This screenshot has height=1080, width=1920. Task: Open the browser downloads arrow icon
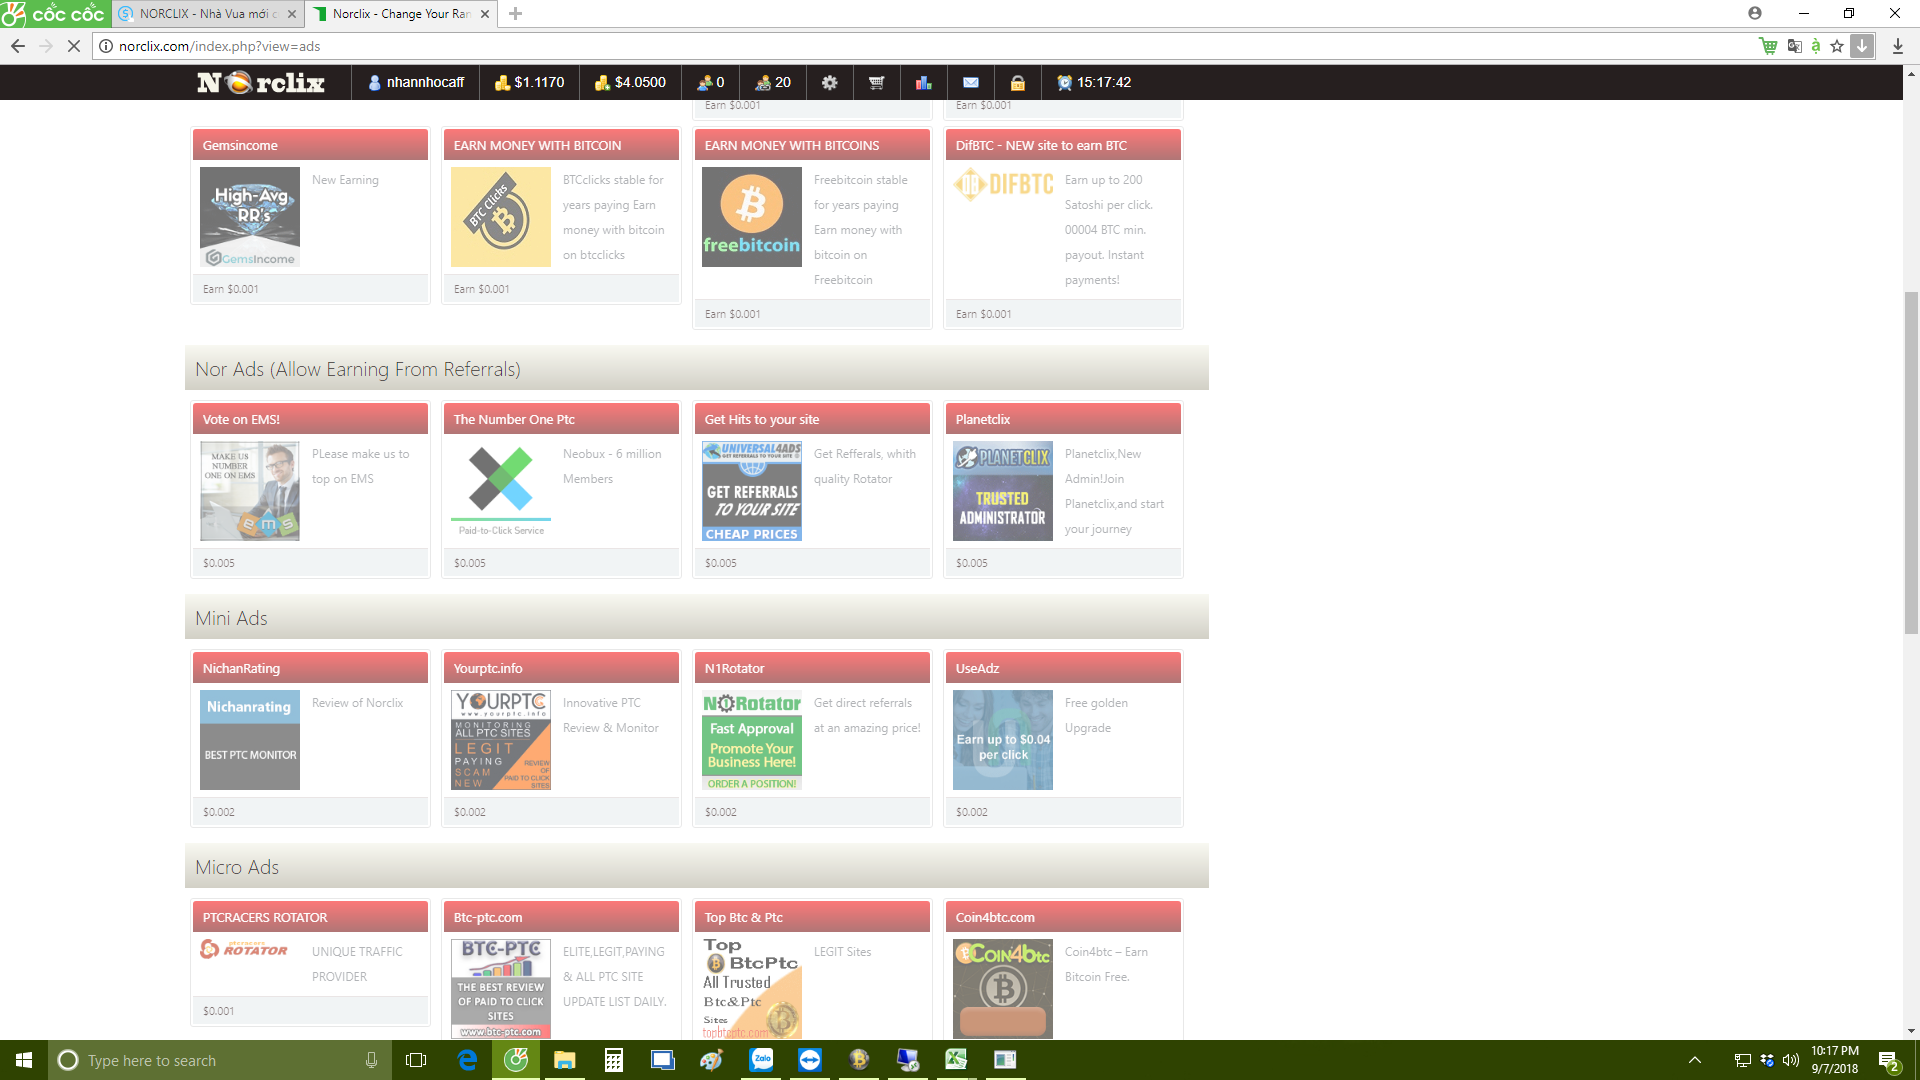[x=1897, y=46]
